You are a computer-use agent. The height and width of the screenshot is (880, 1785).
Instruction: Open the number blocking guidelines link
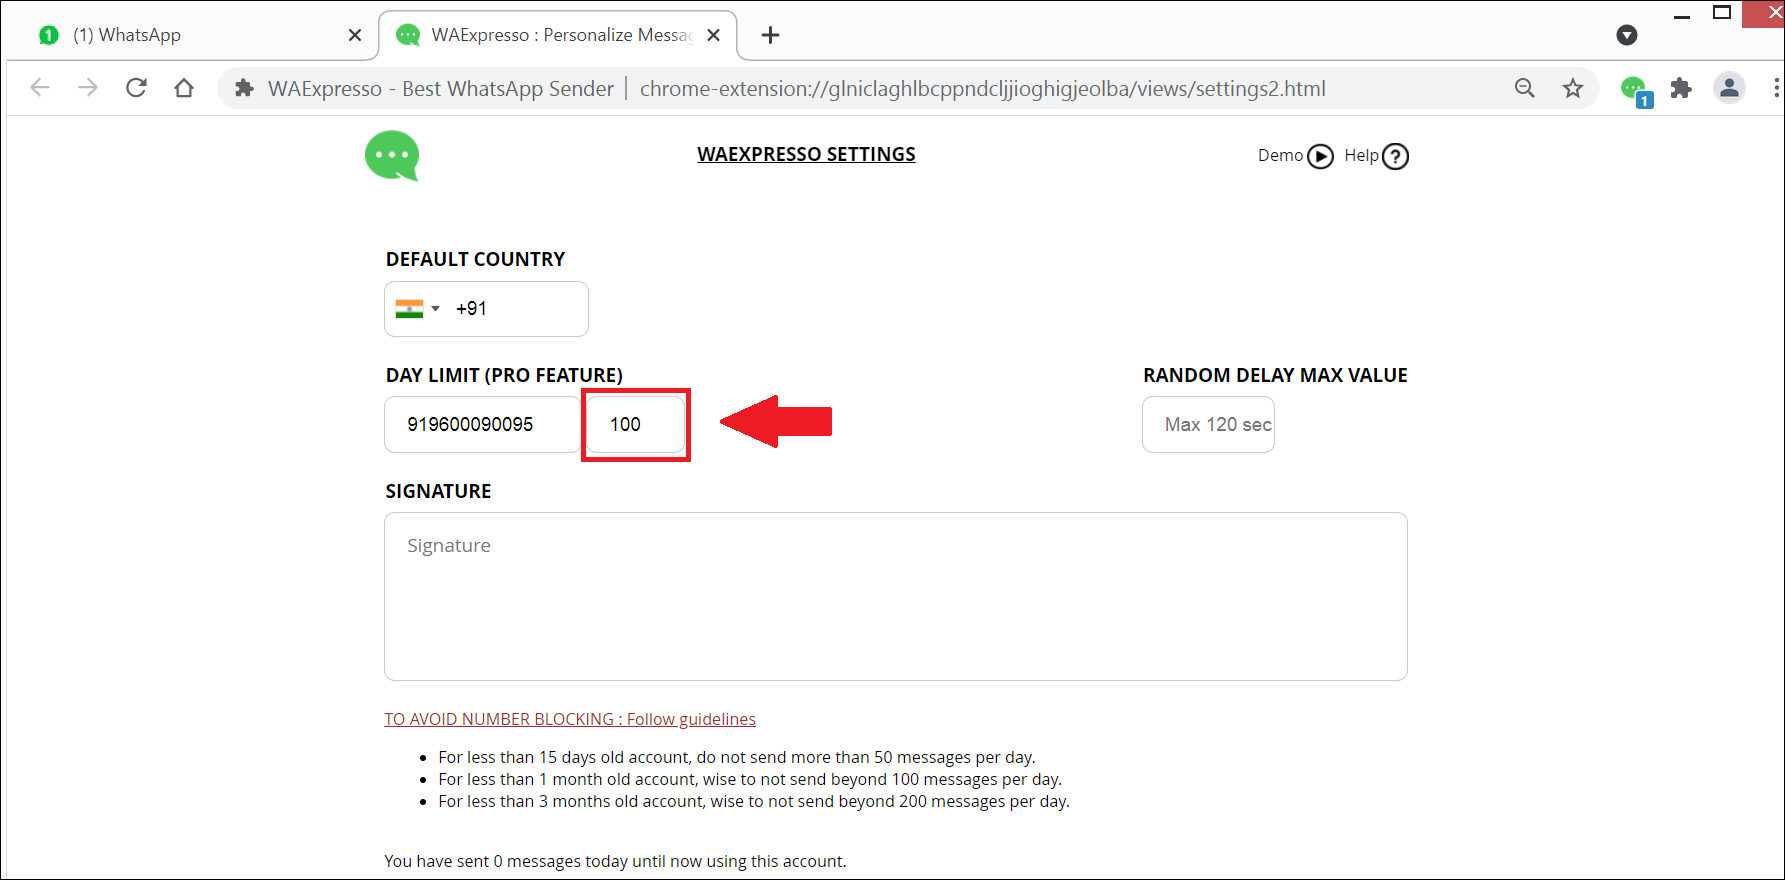[570, 719]
